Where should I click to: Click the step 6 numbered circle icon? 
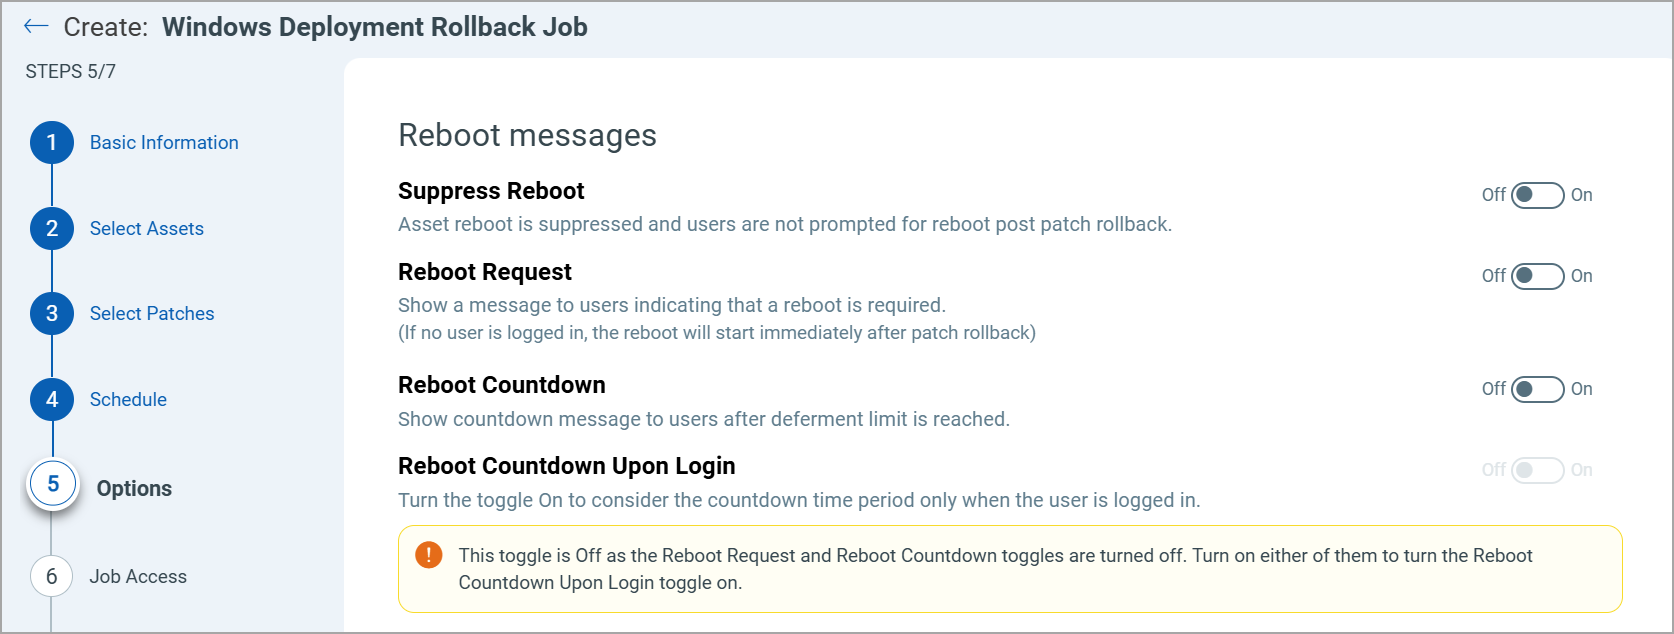coord(51,576)
